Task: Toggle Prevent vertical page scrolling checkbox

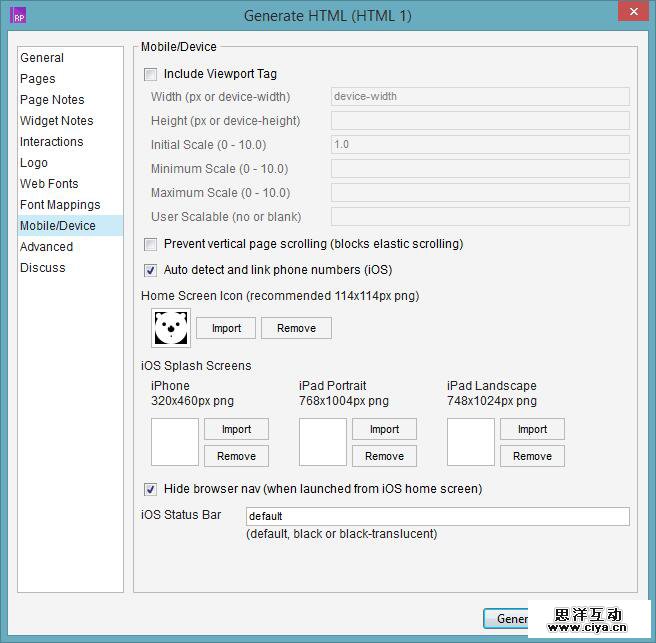Action: (x=150, y=244)
